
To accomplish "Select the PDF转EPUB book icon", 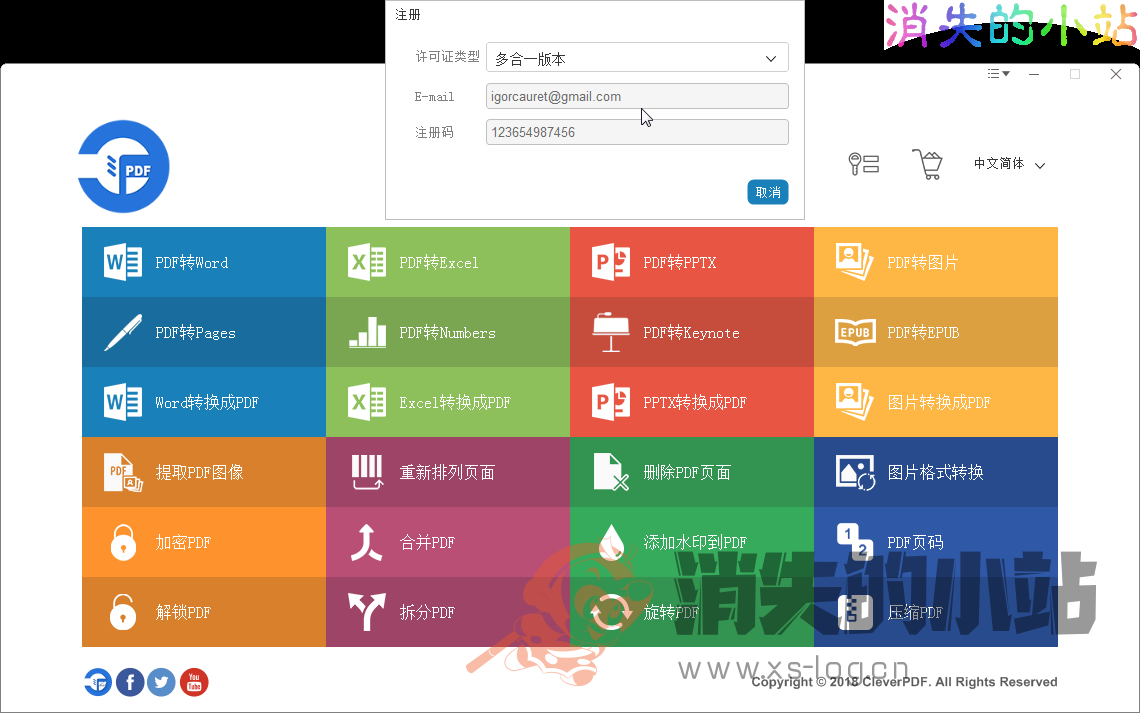I will point(855,332).
